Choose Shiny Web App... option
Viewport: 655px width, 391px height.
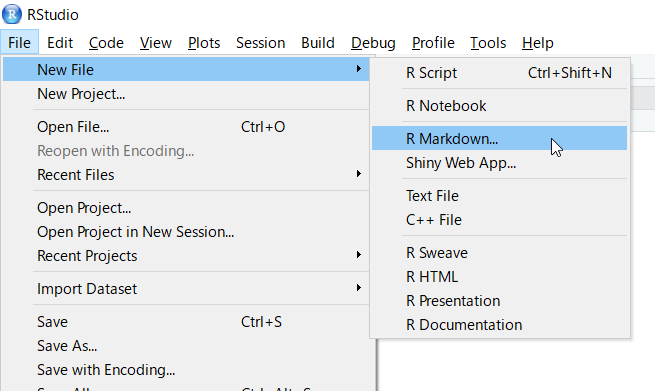tap(500, 162)
